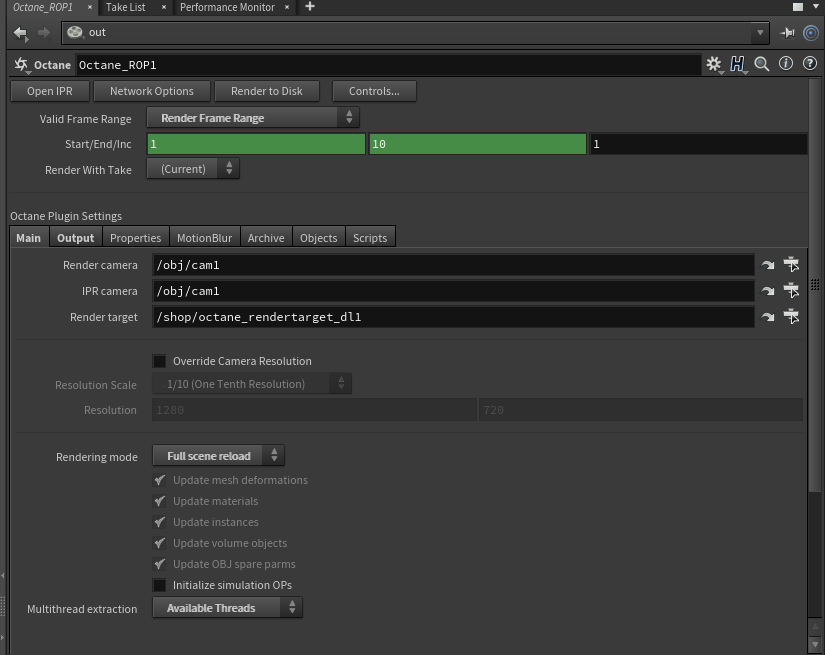Viewport: 825px width, 655px height.
Task: Open the node info icon
Action: click(x=786, y=64)
